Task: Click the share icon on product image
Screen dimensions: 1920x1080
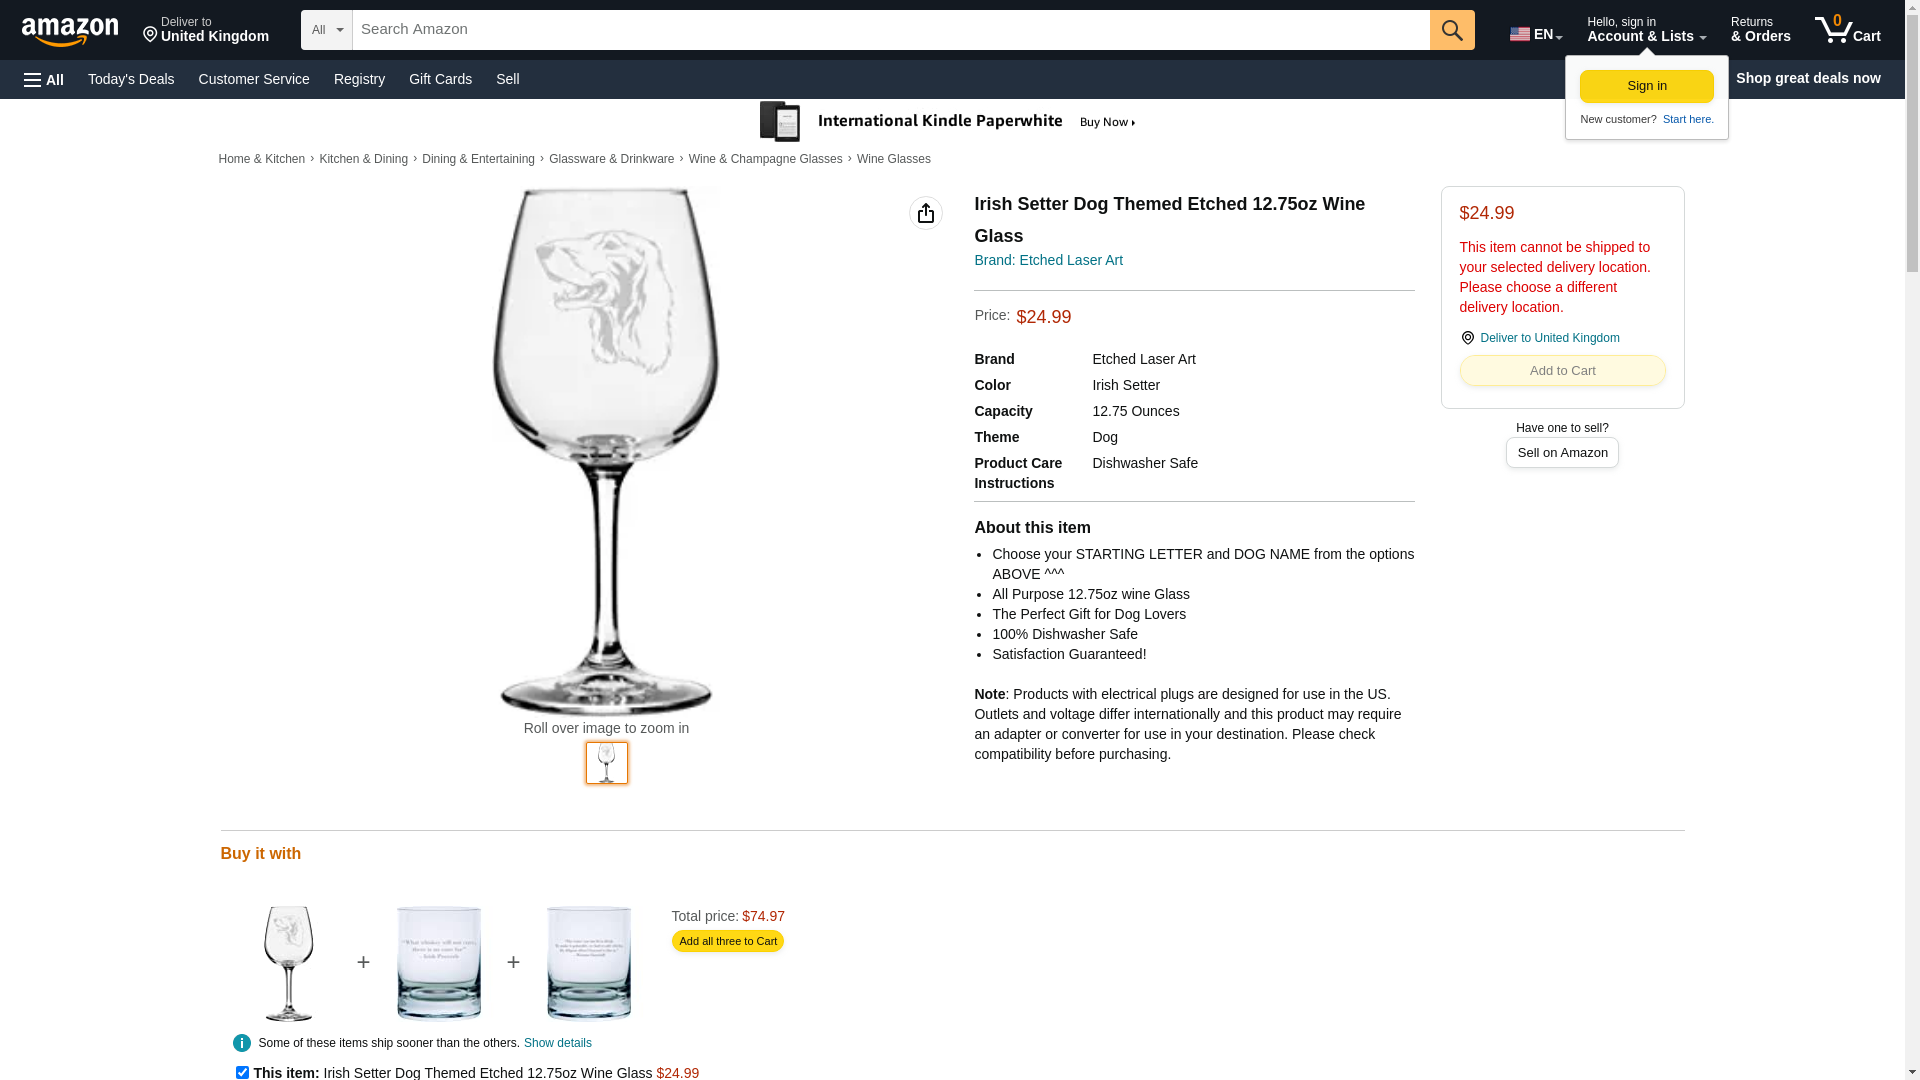Action: (x=926, y=213)
